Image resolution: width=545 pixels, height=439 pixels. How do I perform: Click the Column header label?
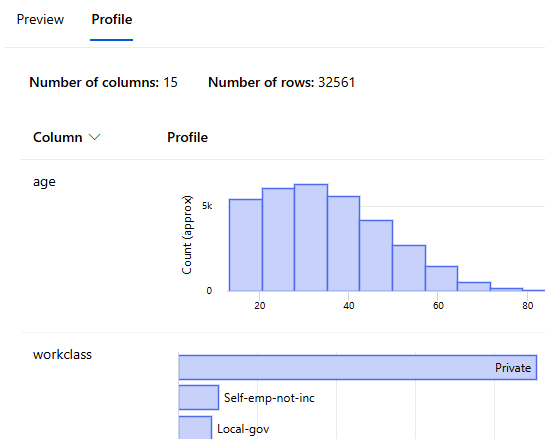(58, 137)
